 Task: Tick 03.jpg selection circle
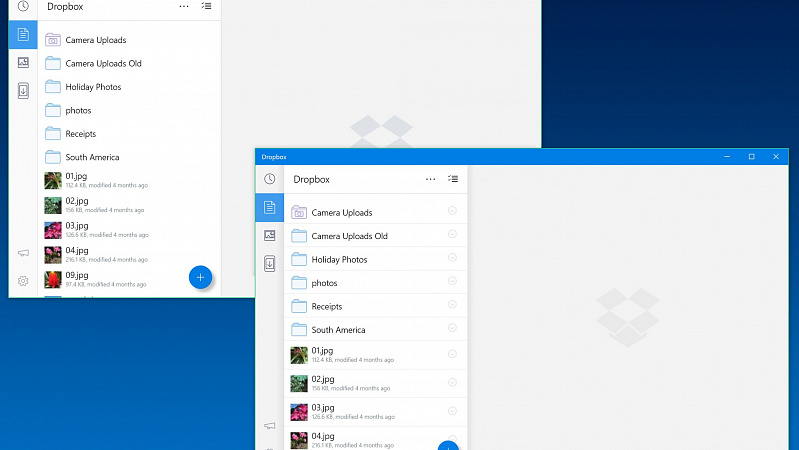point(452,411)
